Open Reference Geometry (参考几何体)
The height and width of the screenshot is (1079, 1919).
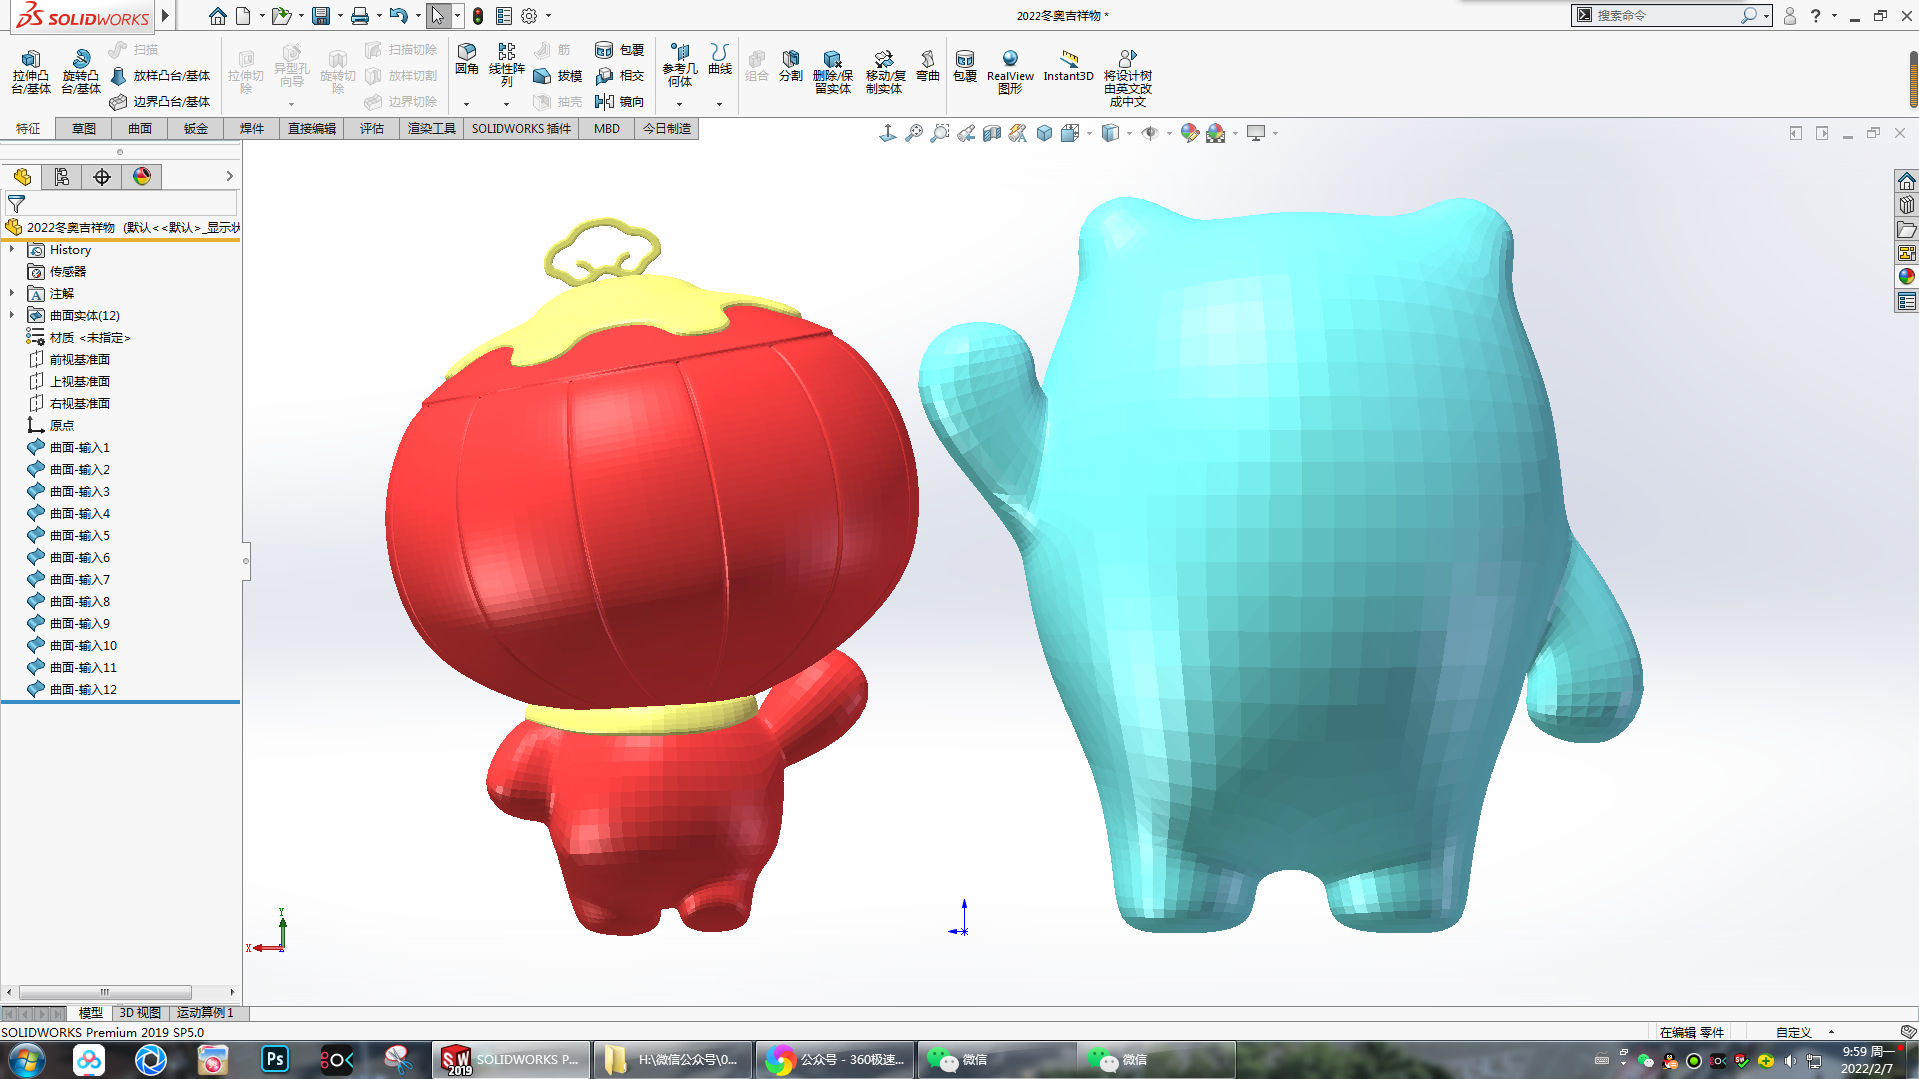680,65
